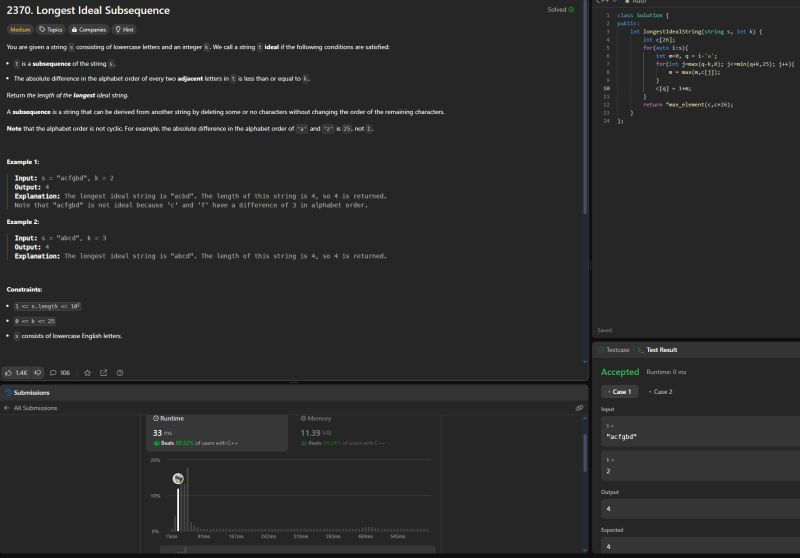
Task: Click the Medium difficulty badge
Action: coord(20,30)
